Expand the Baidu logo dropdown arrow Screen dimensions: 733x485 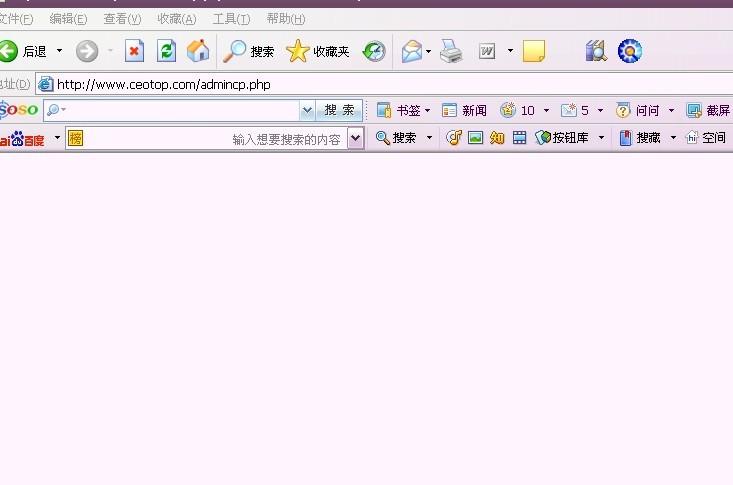point(57,138)
